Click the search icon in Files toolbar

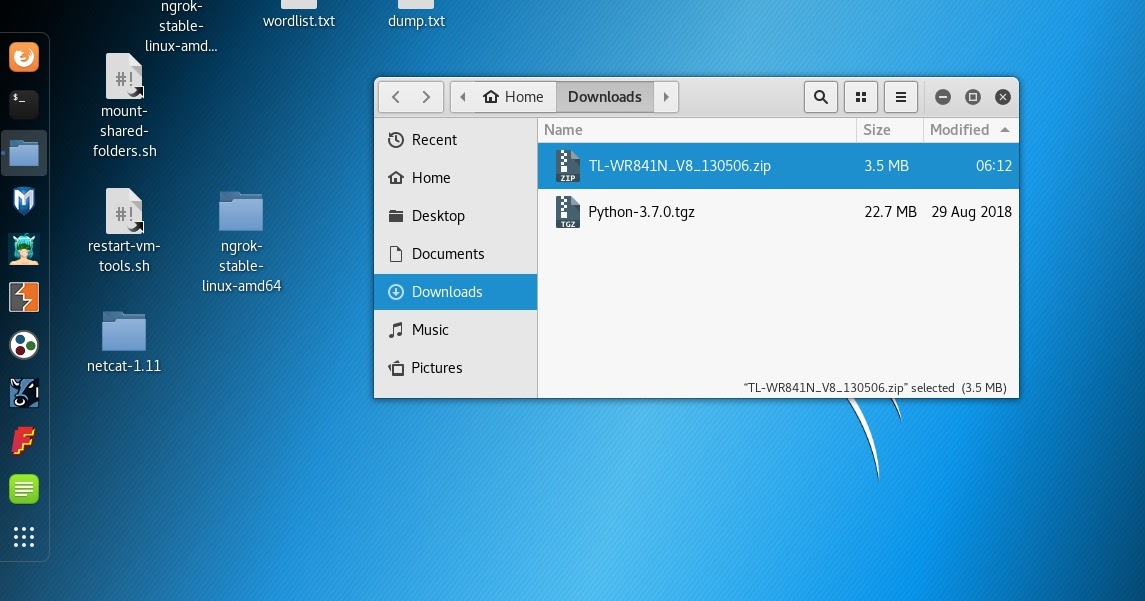821,97
